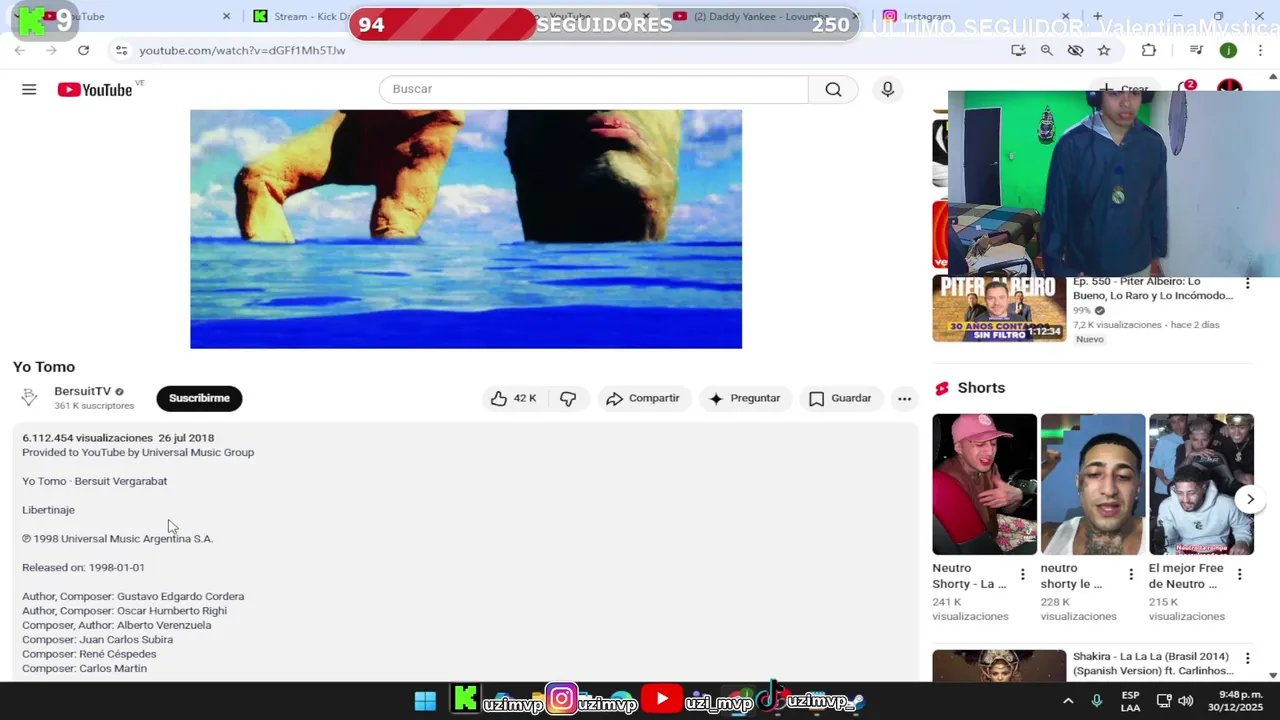Click the Preguntar button
Image resolution: width=1280 pixels, height=720 pixels.
click(x=745, y=398)
